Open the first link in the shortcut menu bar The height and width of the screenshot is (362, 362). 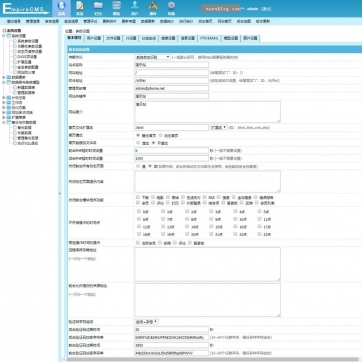13,21
